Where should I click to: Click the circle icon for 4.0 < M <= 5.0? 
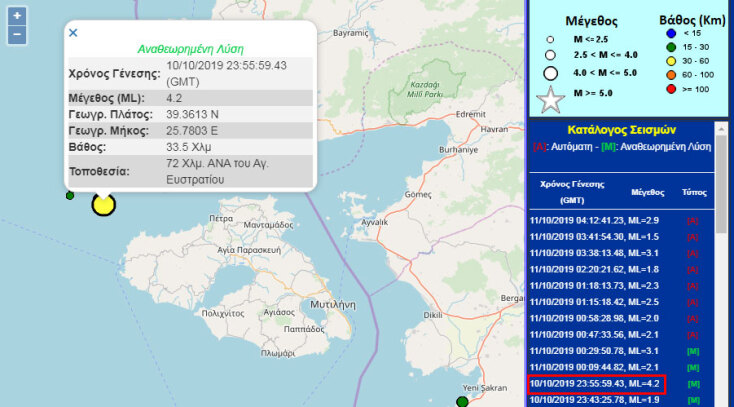550,74
